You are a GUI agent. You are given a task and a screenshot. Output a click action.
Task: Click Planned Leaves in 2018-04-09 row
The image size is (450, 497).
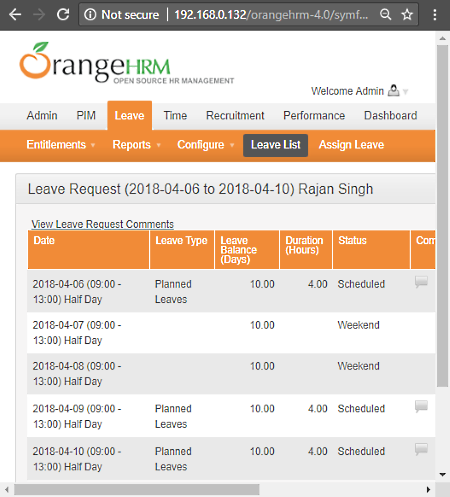tap(173, 416)
